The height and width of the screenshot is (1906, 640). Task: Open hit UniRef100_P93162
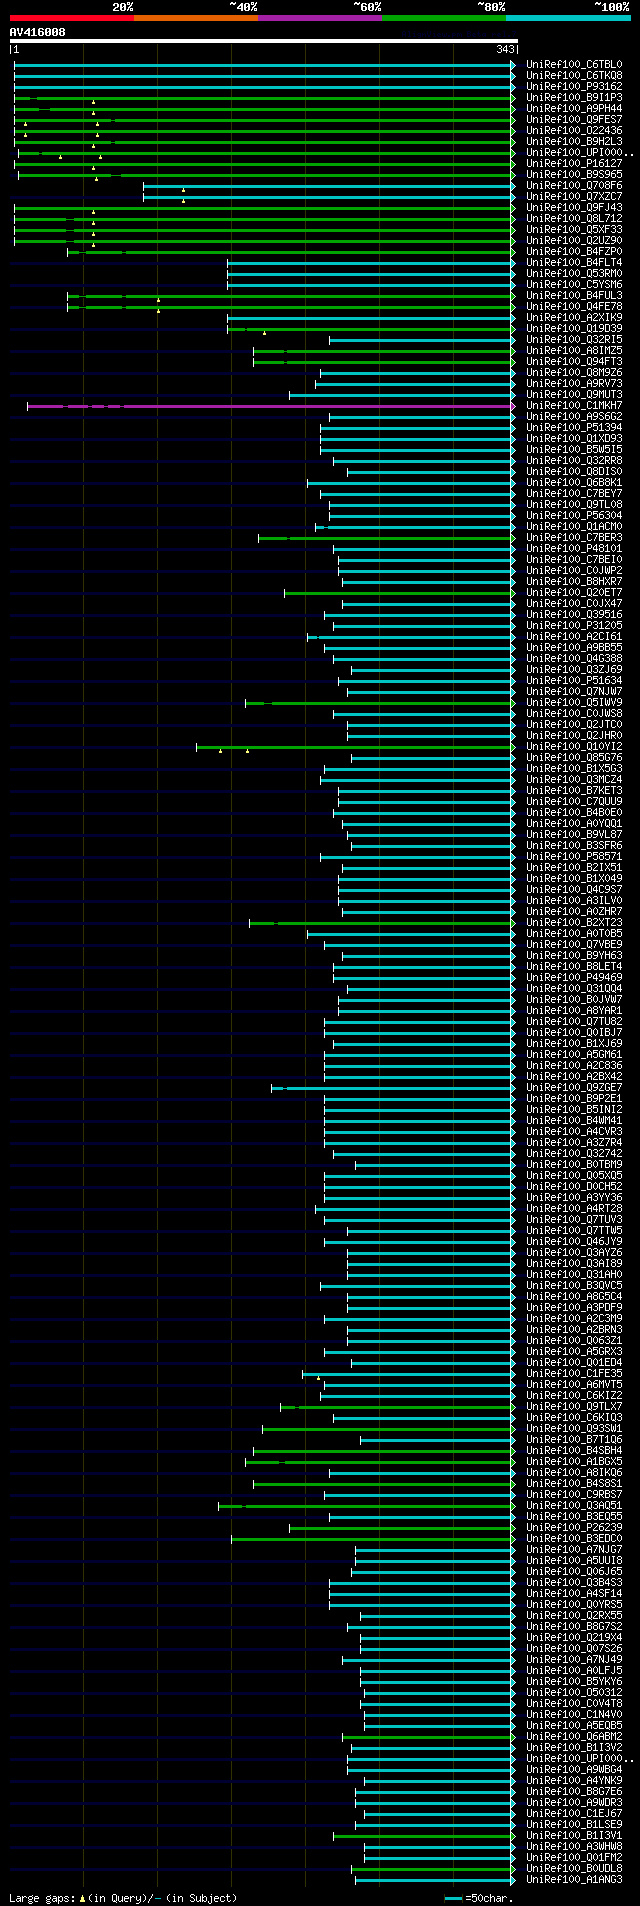click(x=574, y=87)
